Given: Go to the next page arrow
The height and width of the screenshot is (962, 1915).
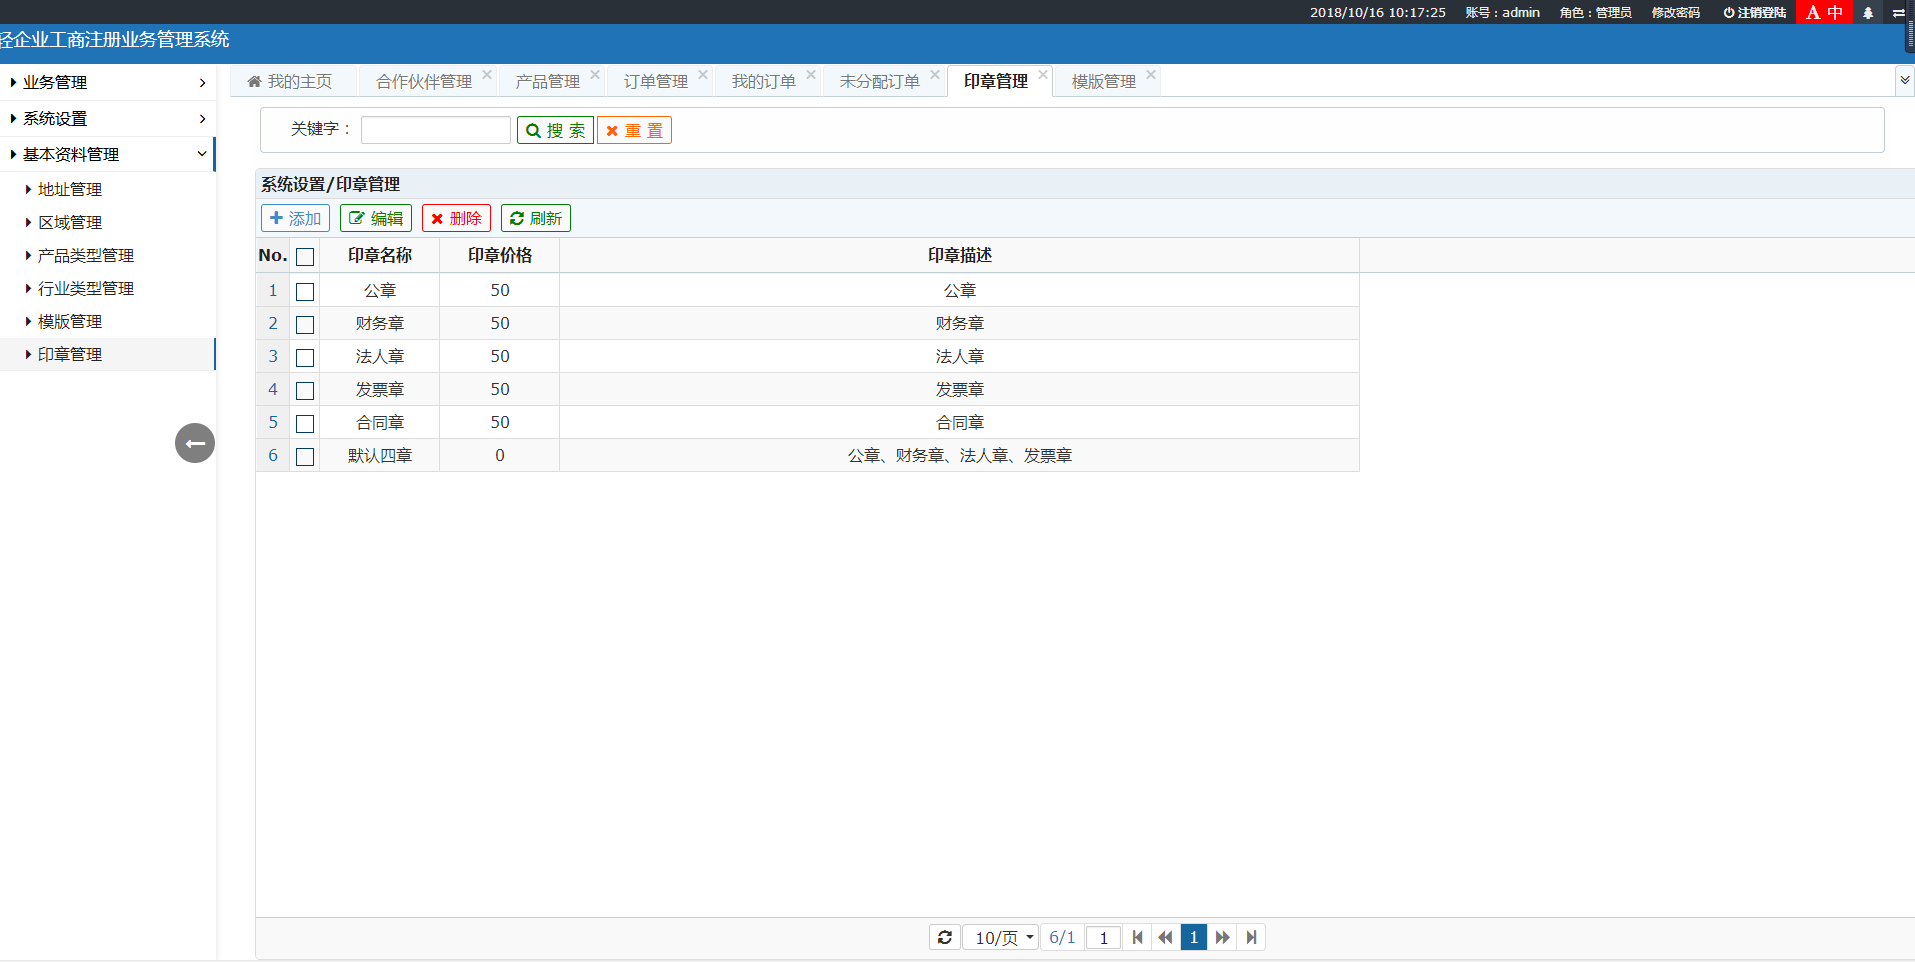Looking at the screenshot, I should (1222, 937).
